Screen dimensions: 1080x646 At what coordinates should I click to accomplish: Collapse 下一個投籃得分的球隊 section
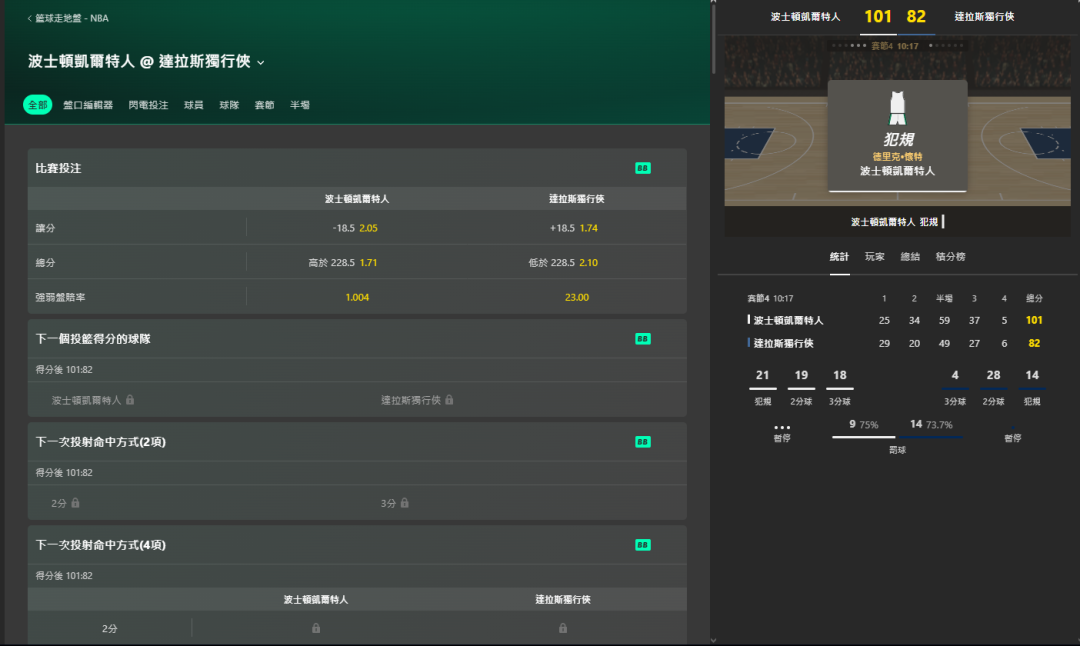coord(357,339)
